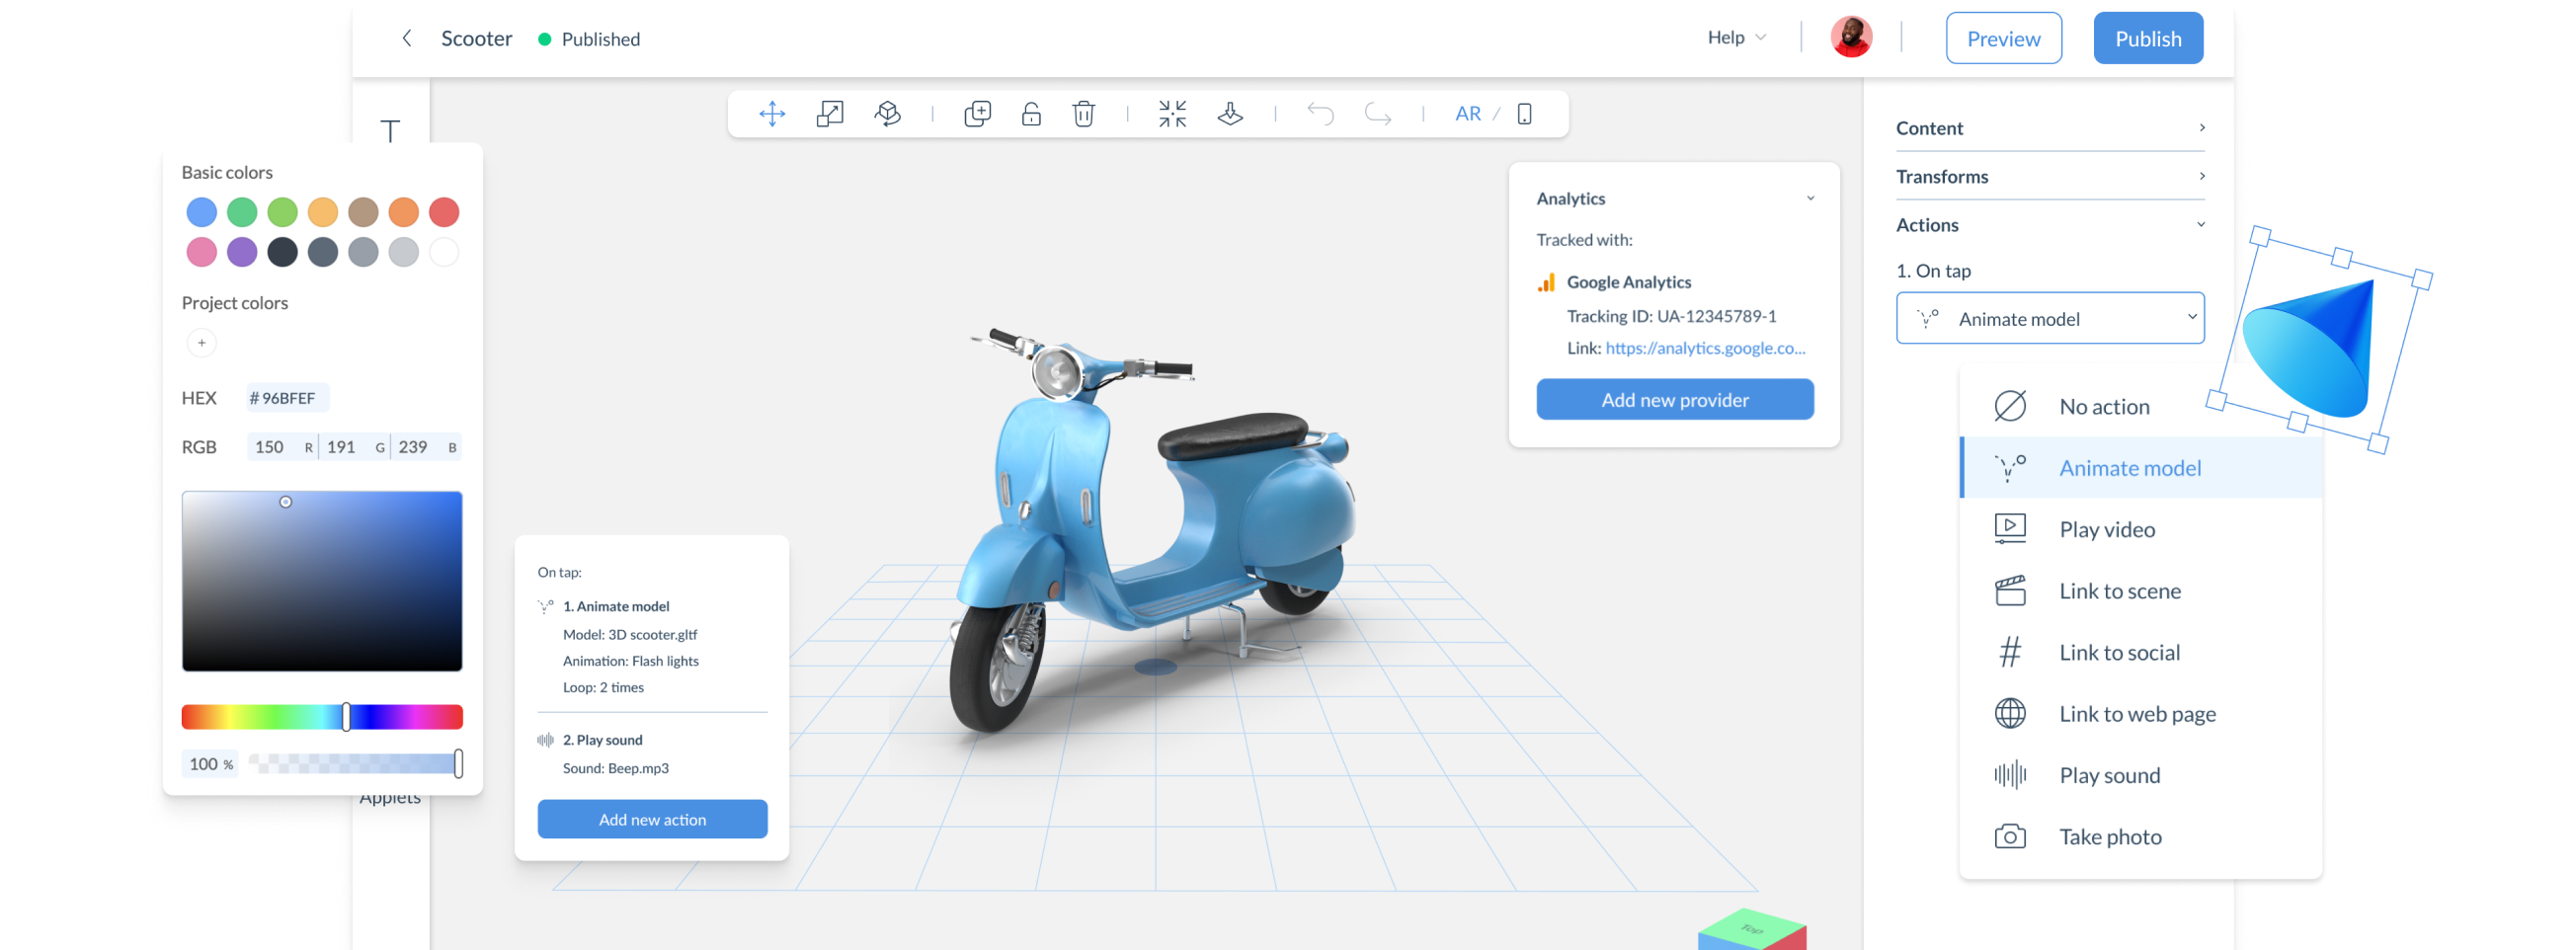Edit the HEX color value field
The width and height of the screenshot is (2576, 950).
click(285, 397)
